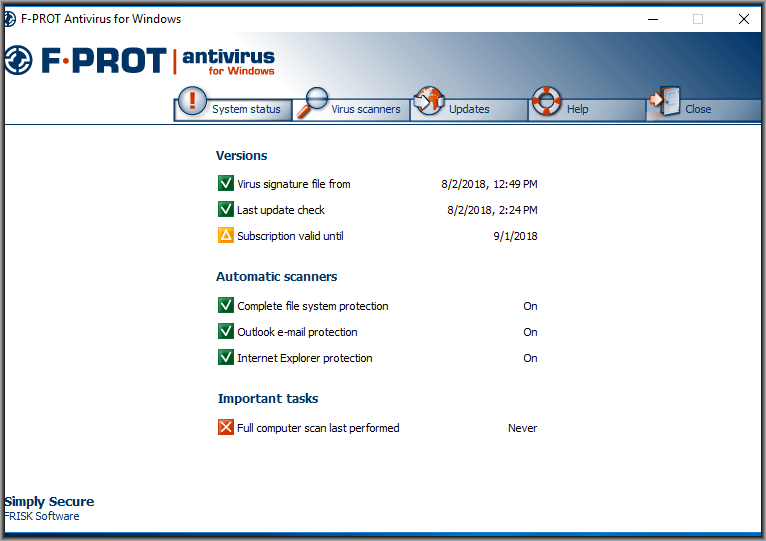Click the F-PROT Antivirus for Windows window title
Viewport: 766px width, 541px height.
pos(101,19)
